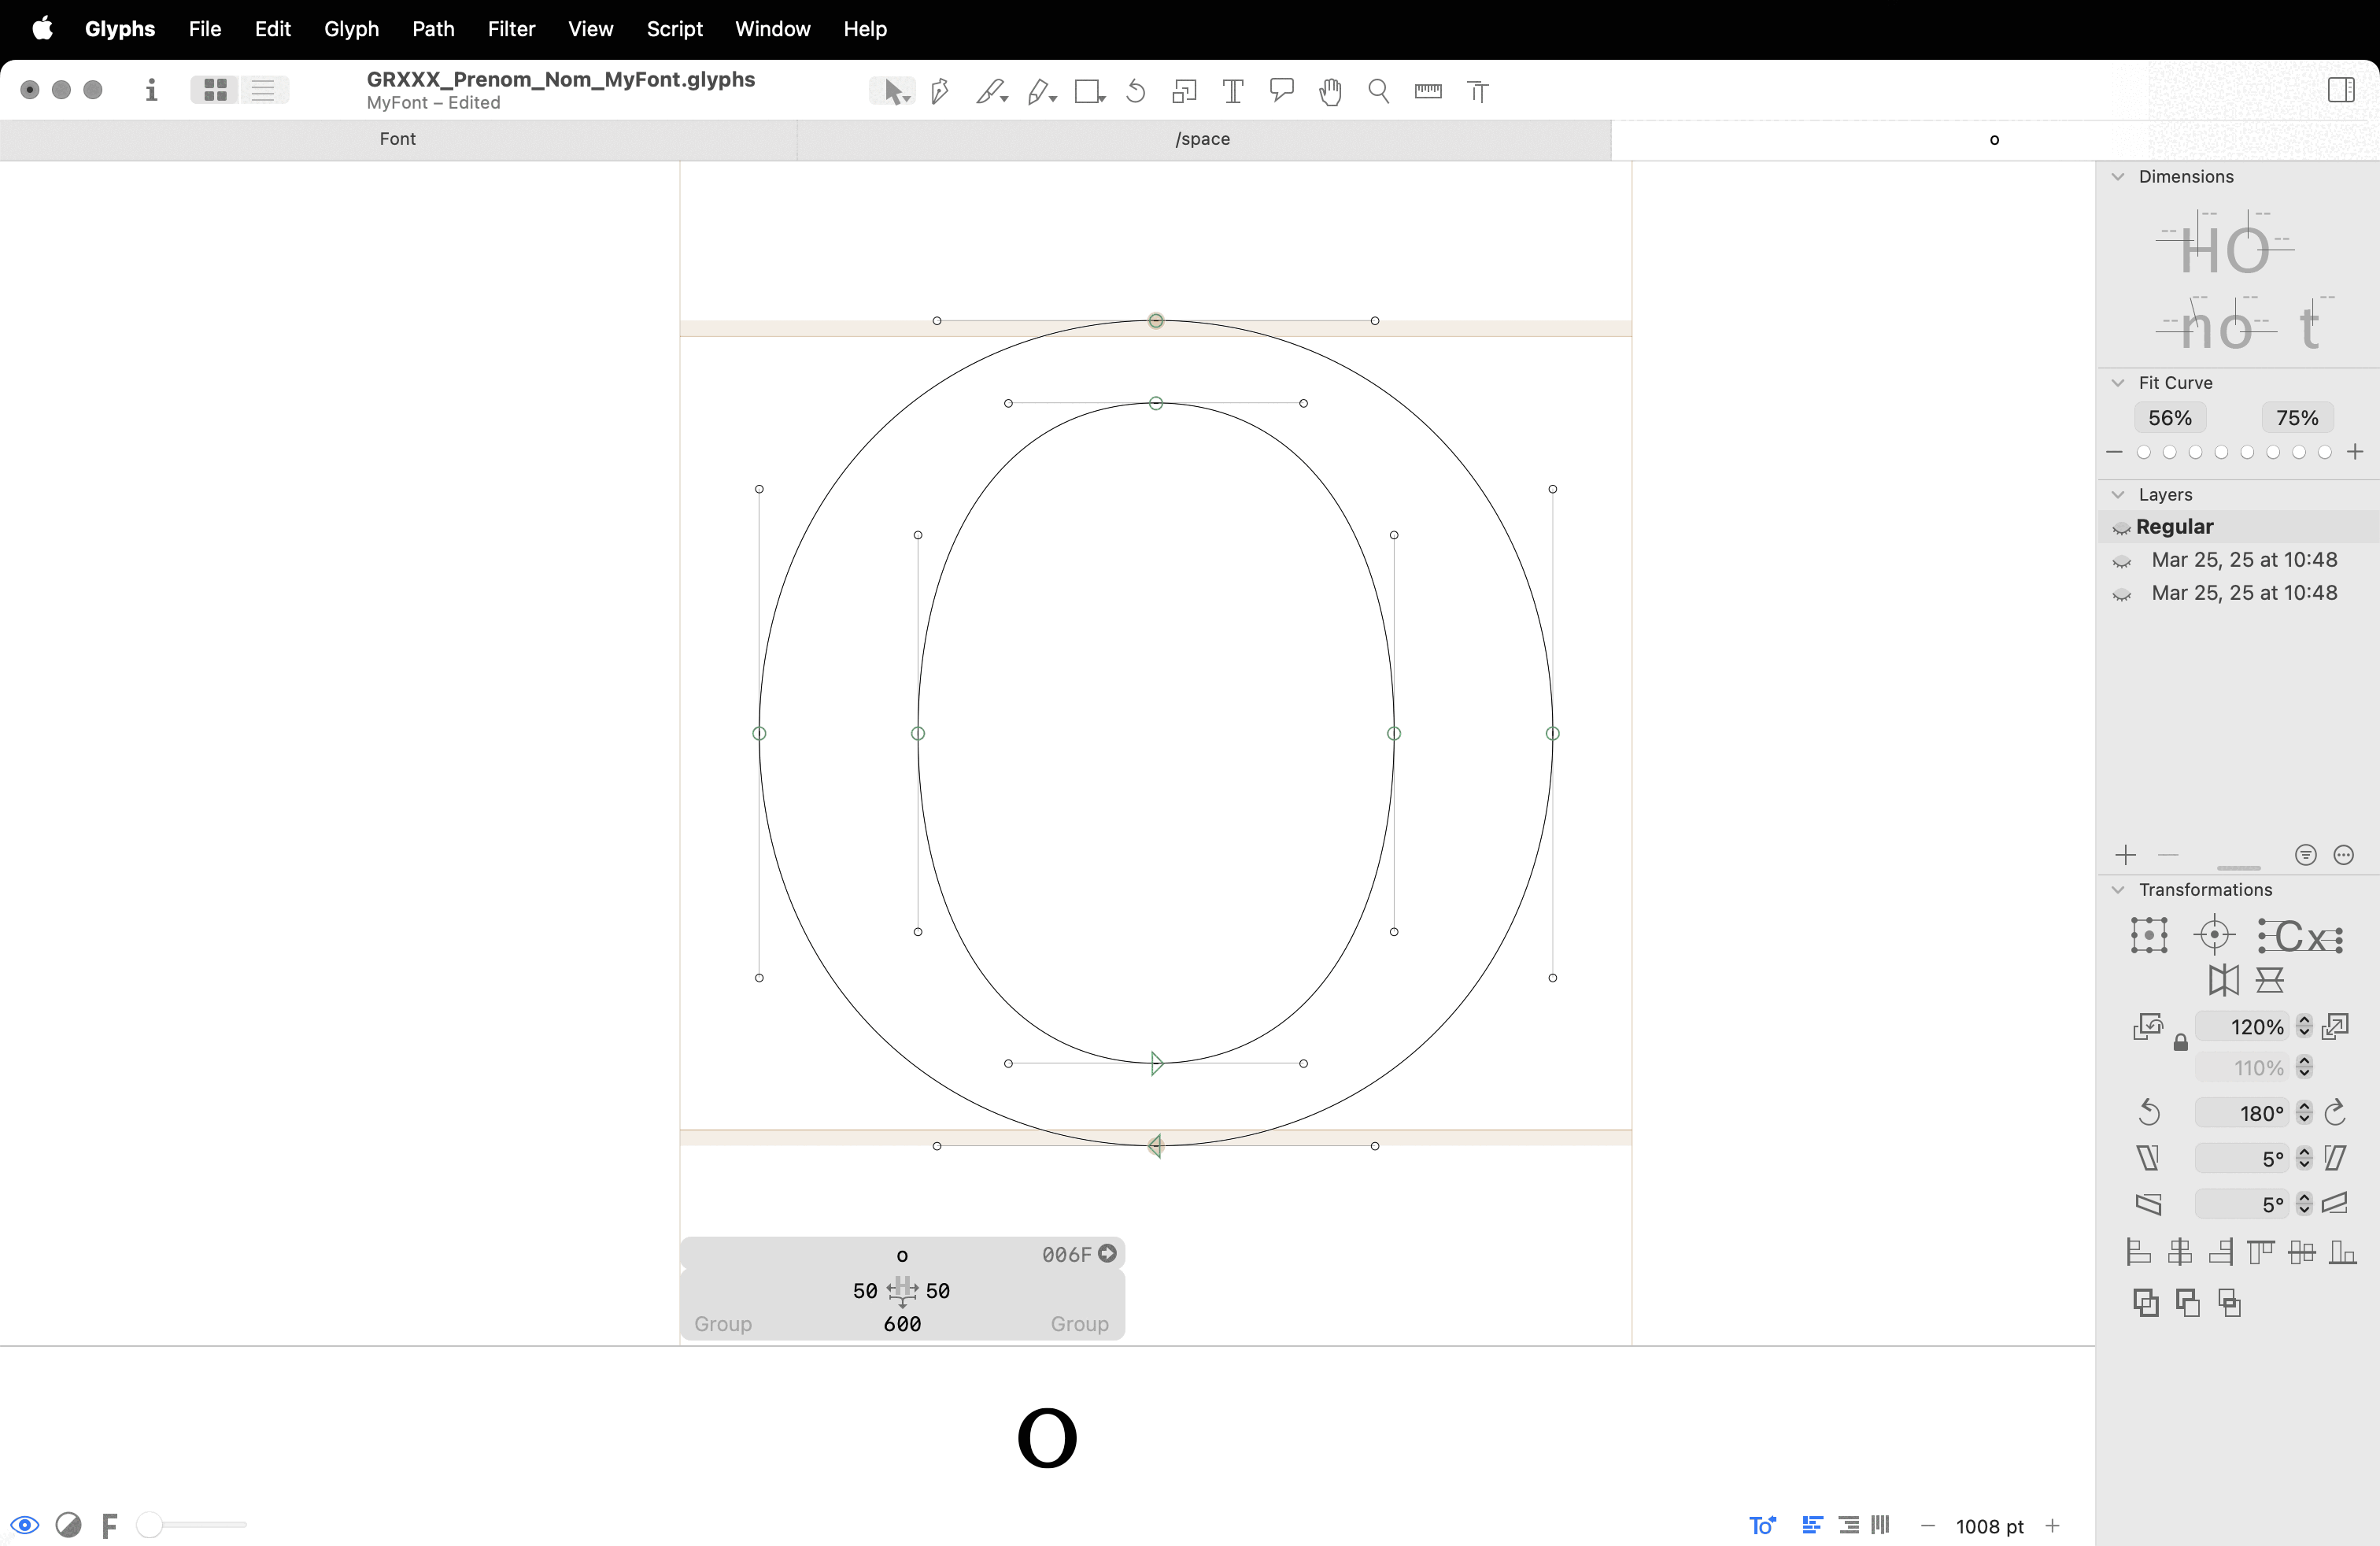Screen dimensions: 2380x1546
Task: Select the Pencil tool
Action: pos(1039,92)
